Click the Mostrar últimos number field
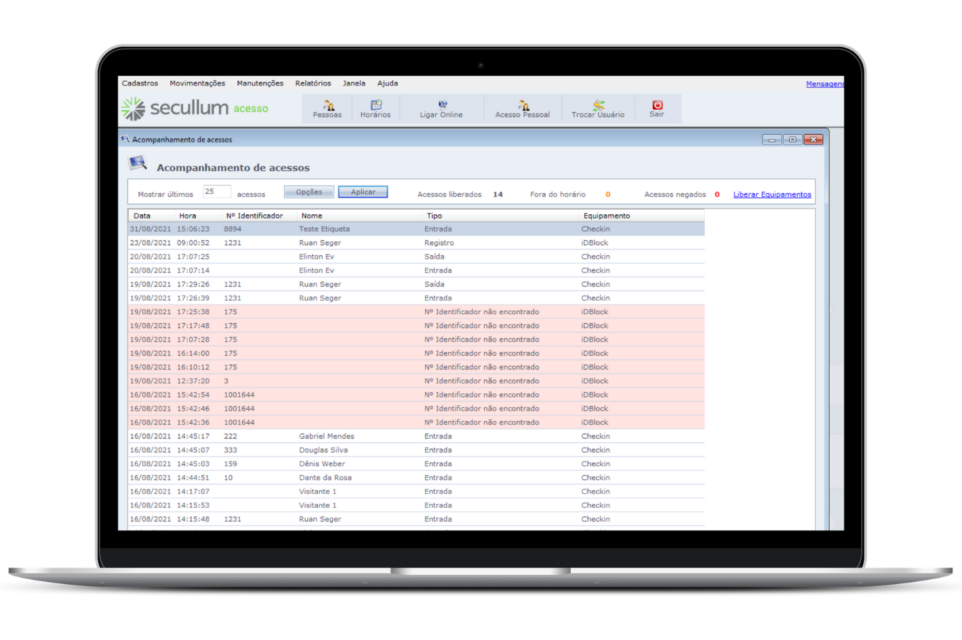 tap(217, 192)
